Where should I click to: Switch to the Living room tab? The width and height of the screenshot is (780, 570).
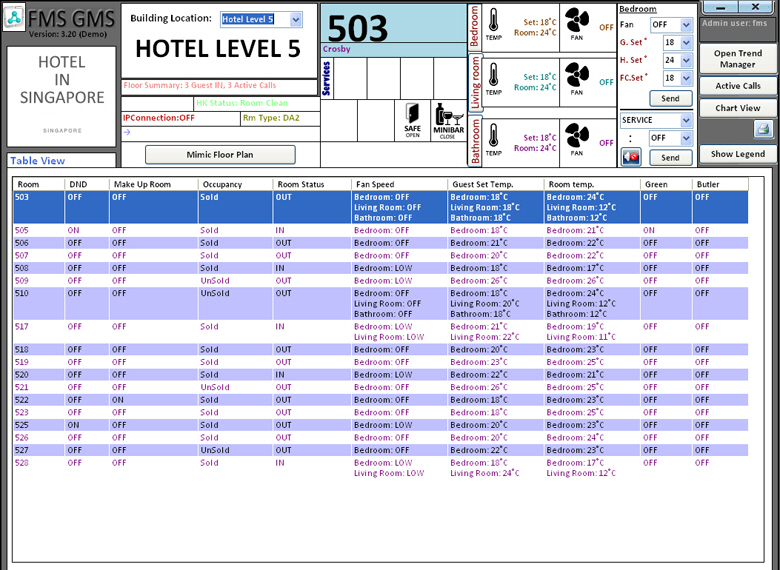[x=476, y=82]
